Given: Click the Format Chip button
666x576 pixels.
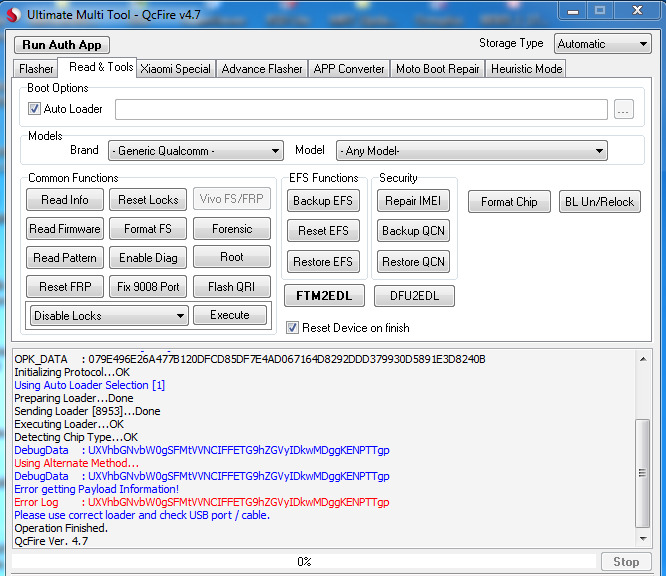Looking at the screenshot, I should pyautogui.click(x=509, y=202).
